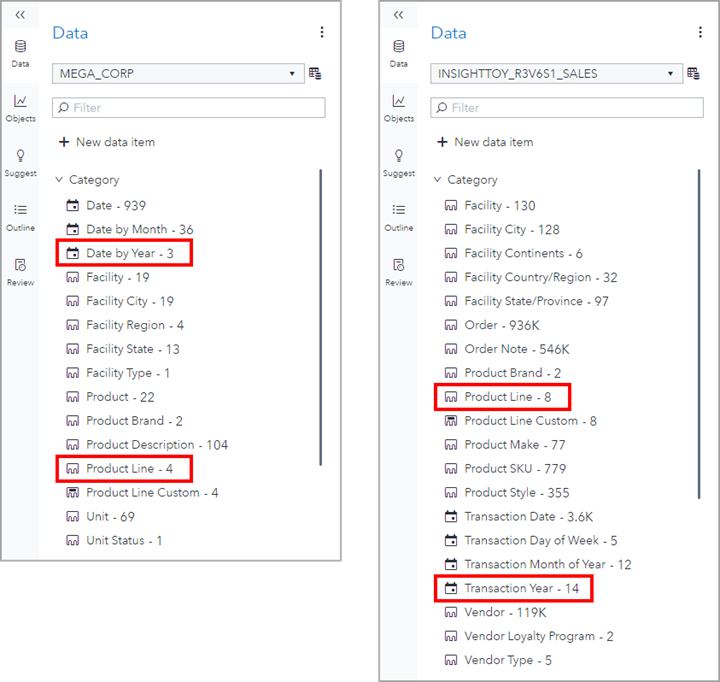Open the three-dot options menu above MEGA_CORP
Image resolution: width=720 pixels, height=682 pixels.
pyautogui.click(x=322, y=32)
